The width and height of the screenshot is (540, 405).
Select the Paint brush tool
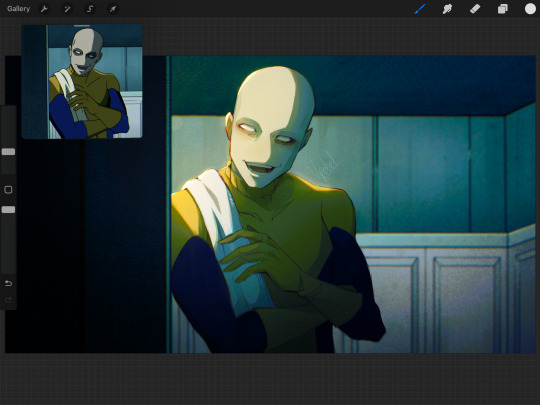point(420,9)
